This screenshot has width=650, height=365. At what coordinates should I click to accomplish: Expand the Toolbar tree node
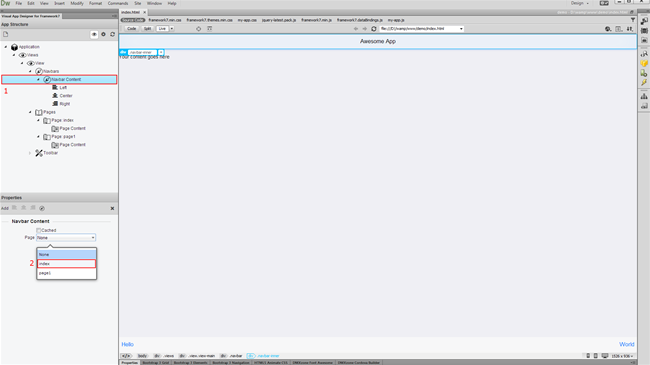[30, 153]
